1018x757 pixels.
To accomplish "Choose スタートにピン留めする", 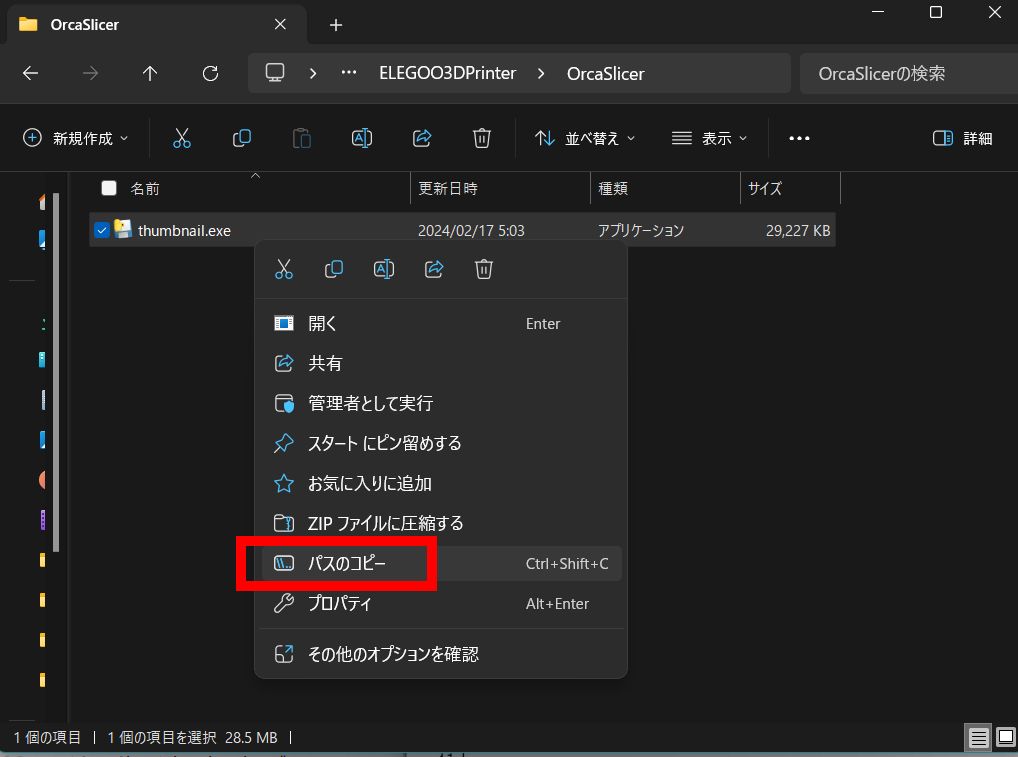I will pos(441,443).
